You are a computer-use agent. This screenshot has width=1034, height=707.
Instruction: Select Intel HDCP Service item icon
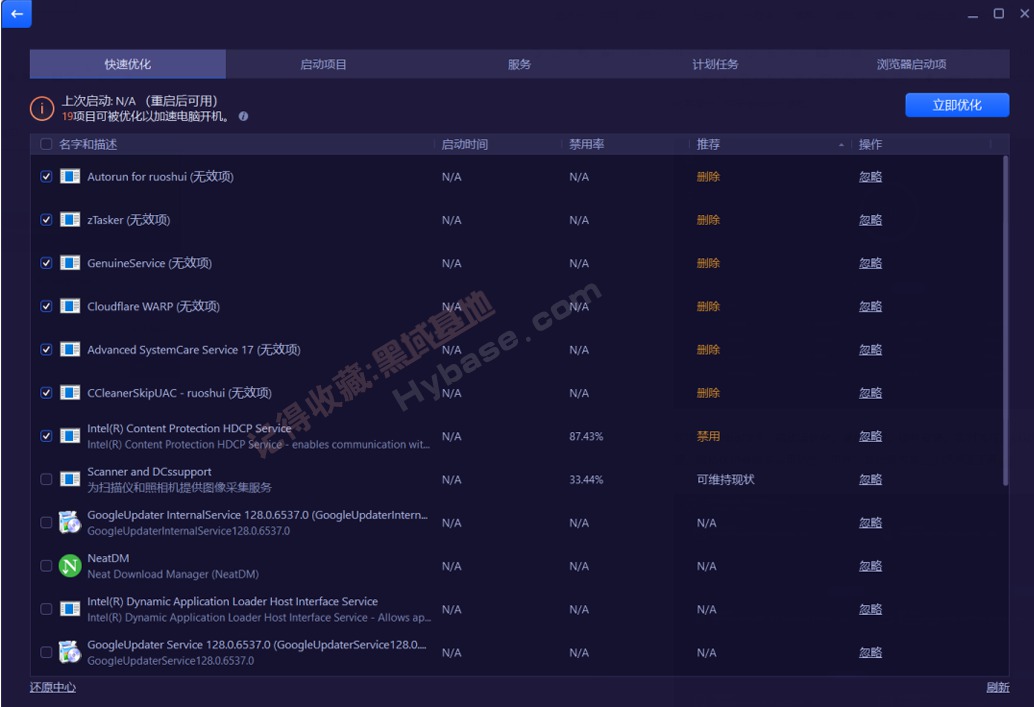coord(70,436)
